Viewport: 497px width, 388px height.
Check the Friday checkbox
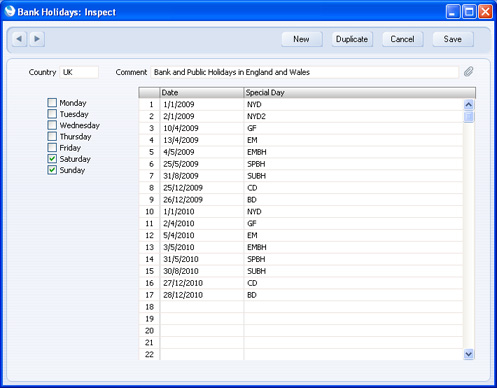[52, 147]
